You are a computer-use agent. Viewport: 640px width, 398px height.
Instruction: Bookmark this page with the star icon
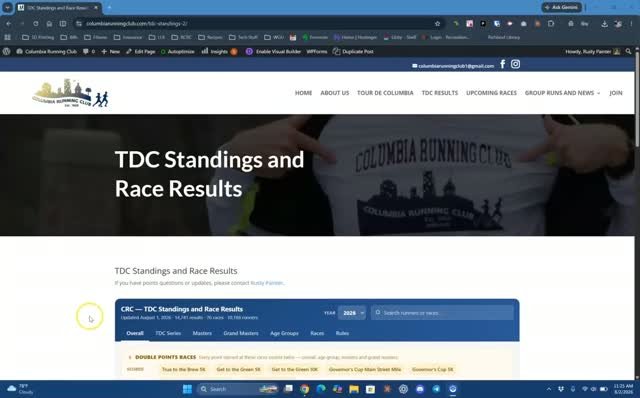pyautogui.click(x=438, y=24)
